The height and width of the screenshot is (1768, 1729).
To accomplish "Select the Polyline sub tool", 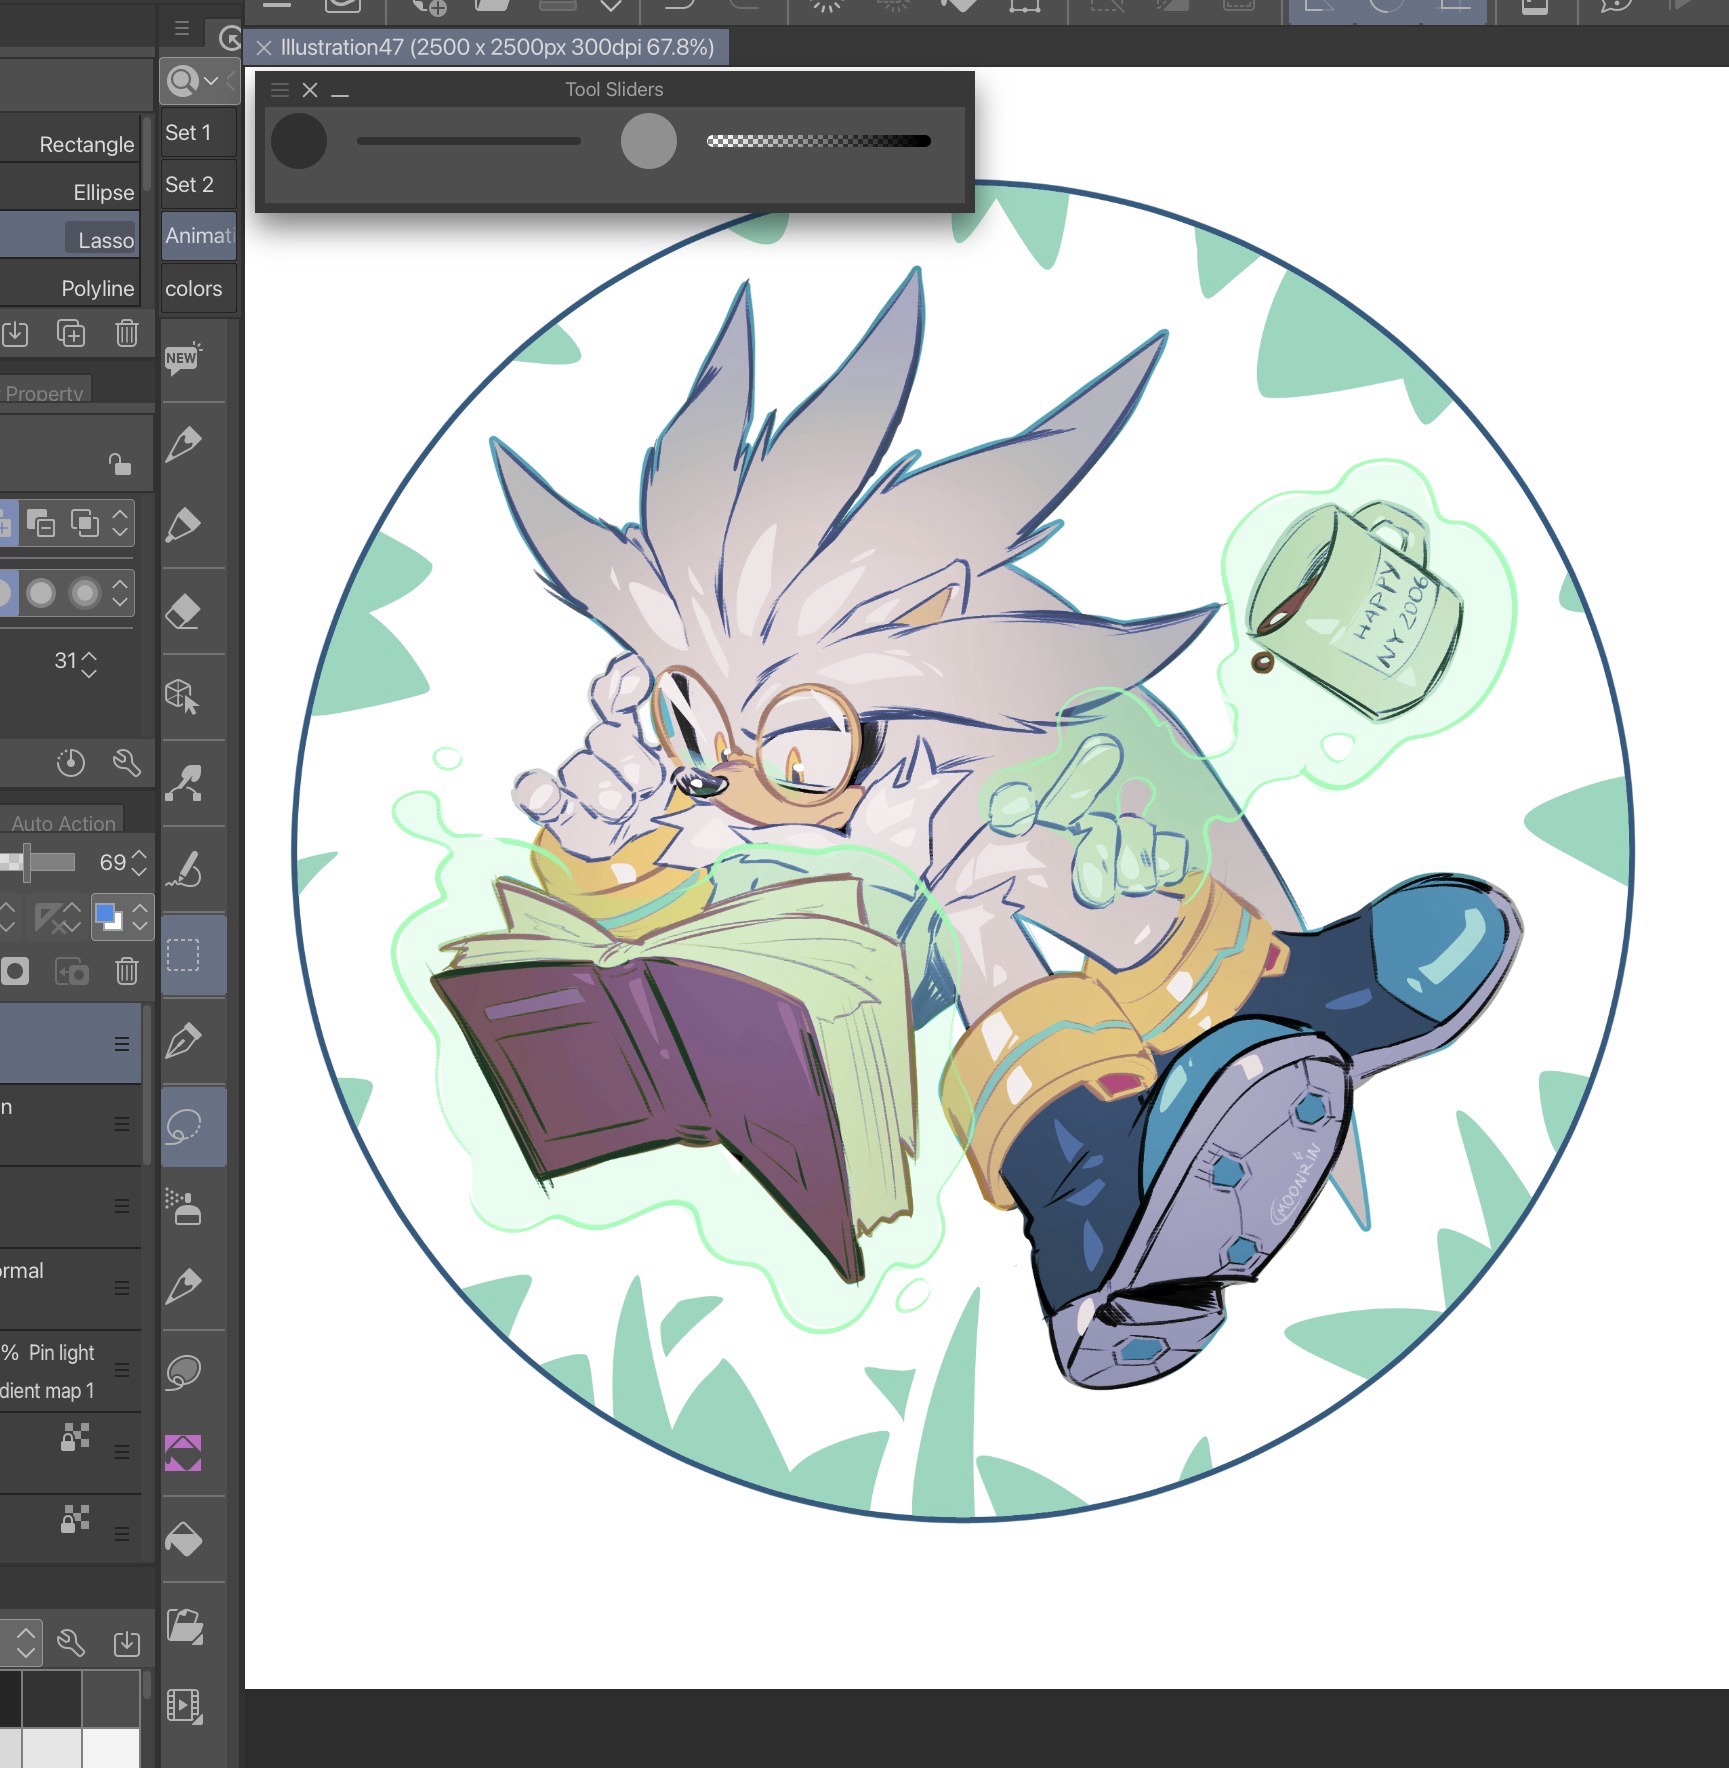I will click(97, 289).
